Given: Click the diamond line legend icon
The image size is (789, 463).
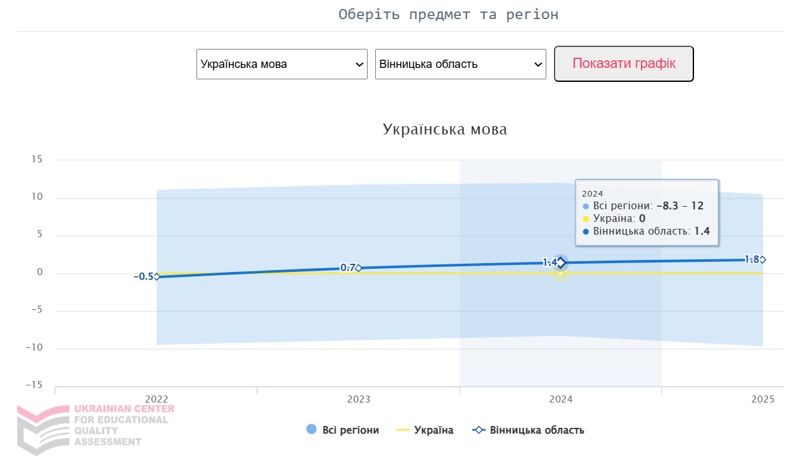Looking at the screenshot, I should [479, 430].
